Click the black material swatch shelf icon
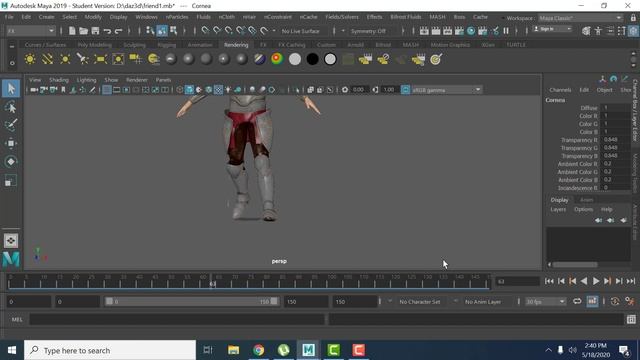The width and height of the screenshot is (640, 360). [312, 59]
